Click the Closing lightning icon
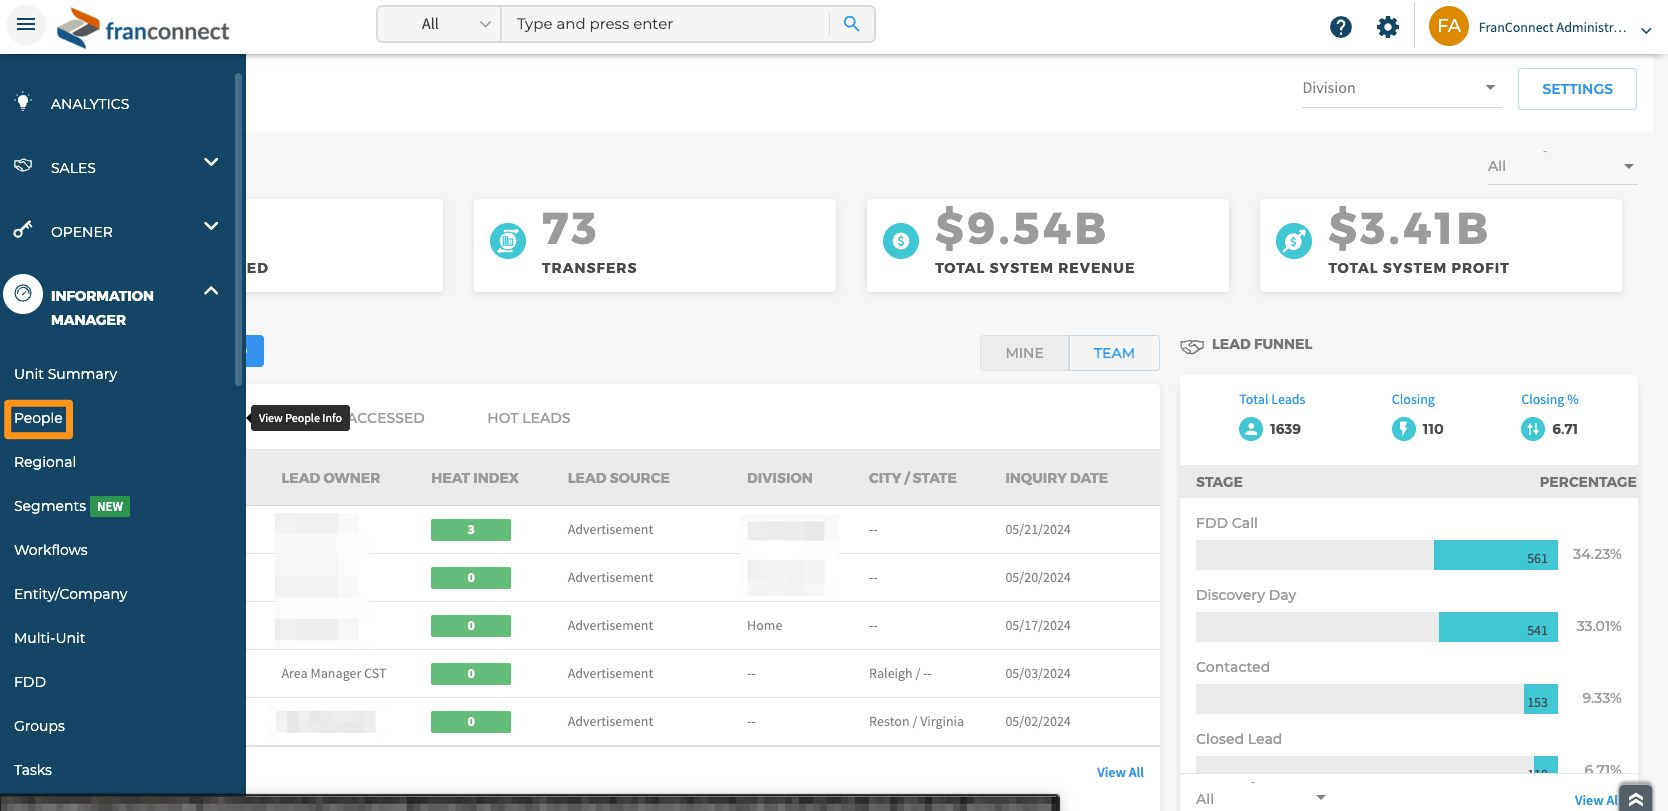1668x811 pixels. pos(1404,429)
